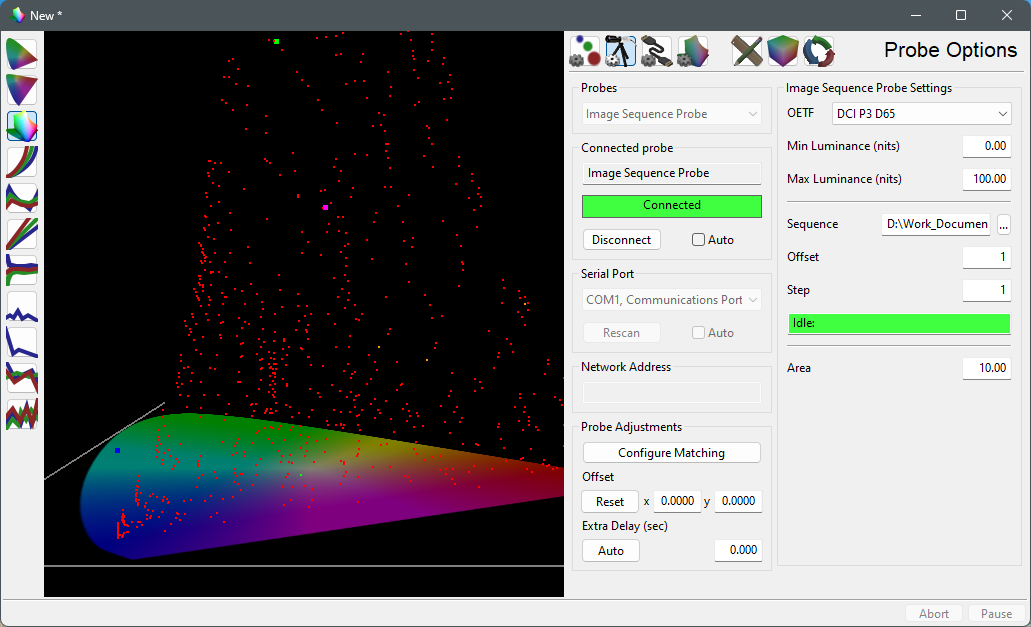This screenshot has width=1031, height=627.
Task: Click the green Connected status bar
Action: [671, 206]
